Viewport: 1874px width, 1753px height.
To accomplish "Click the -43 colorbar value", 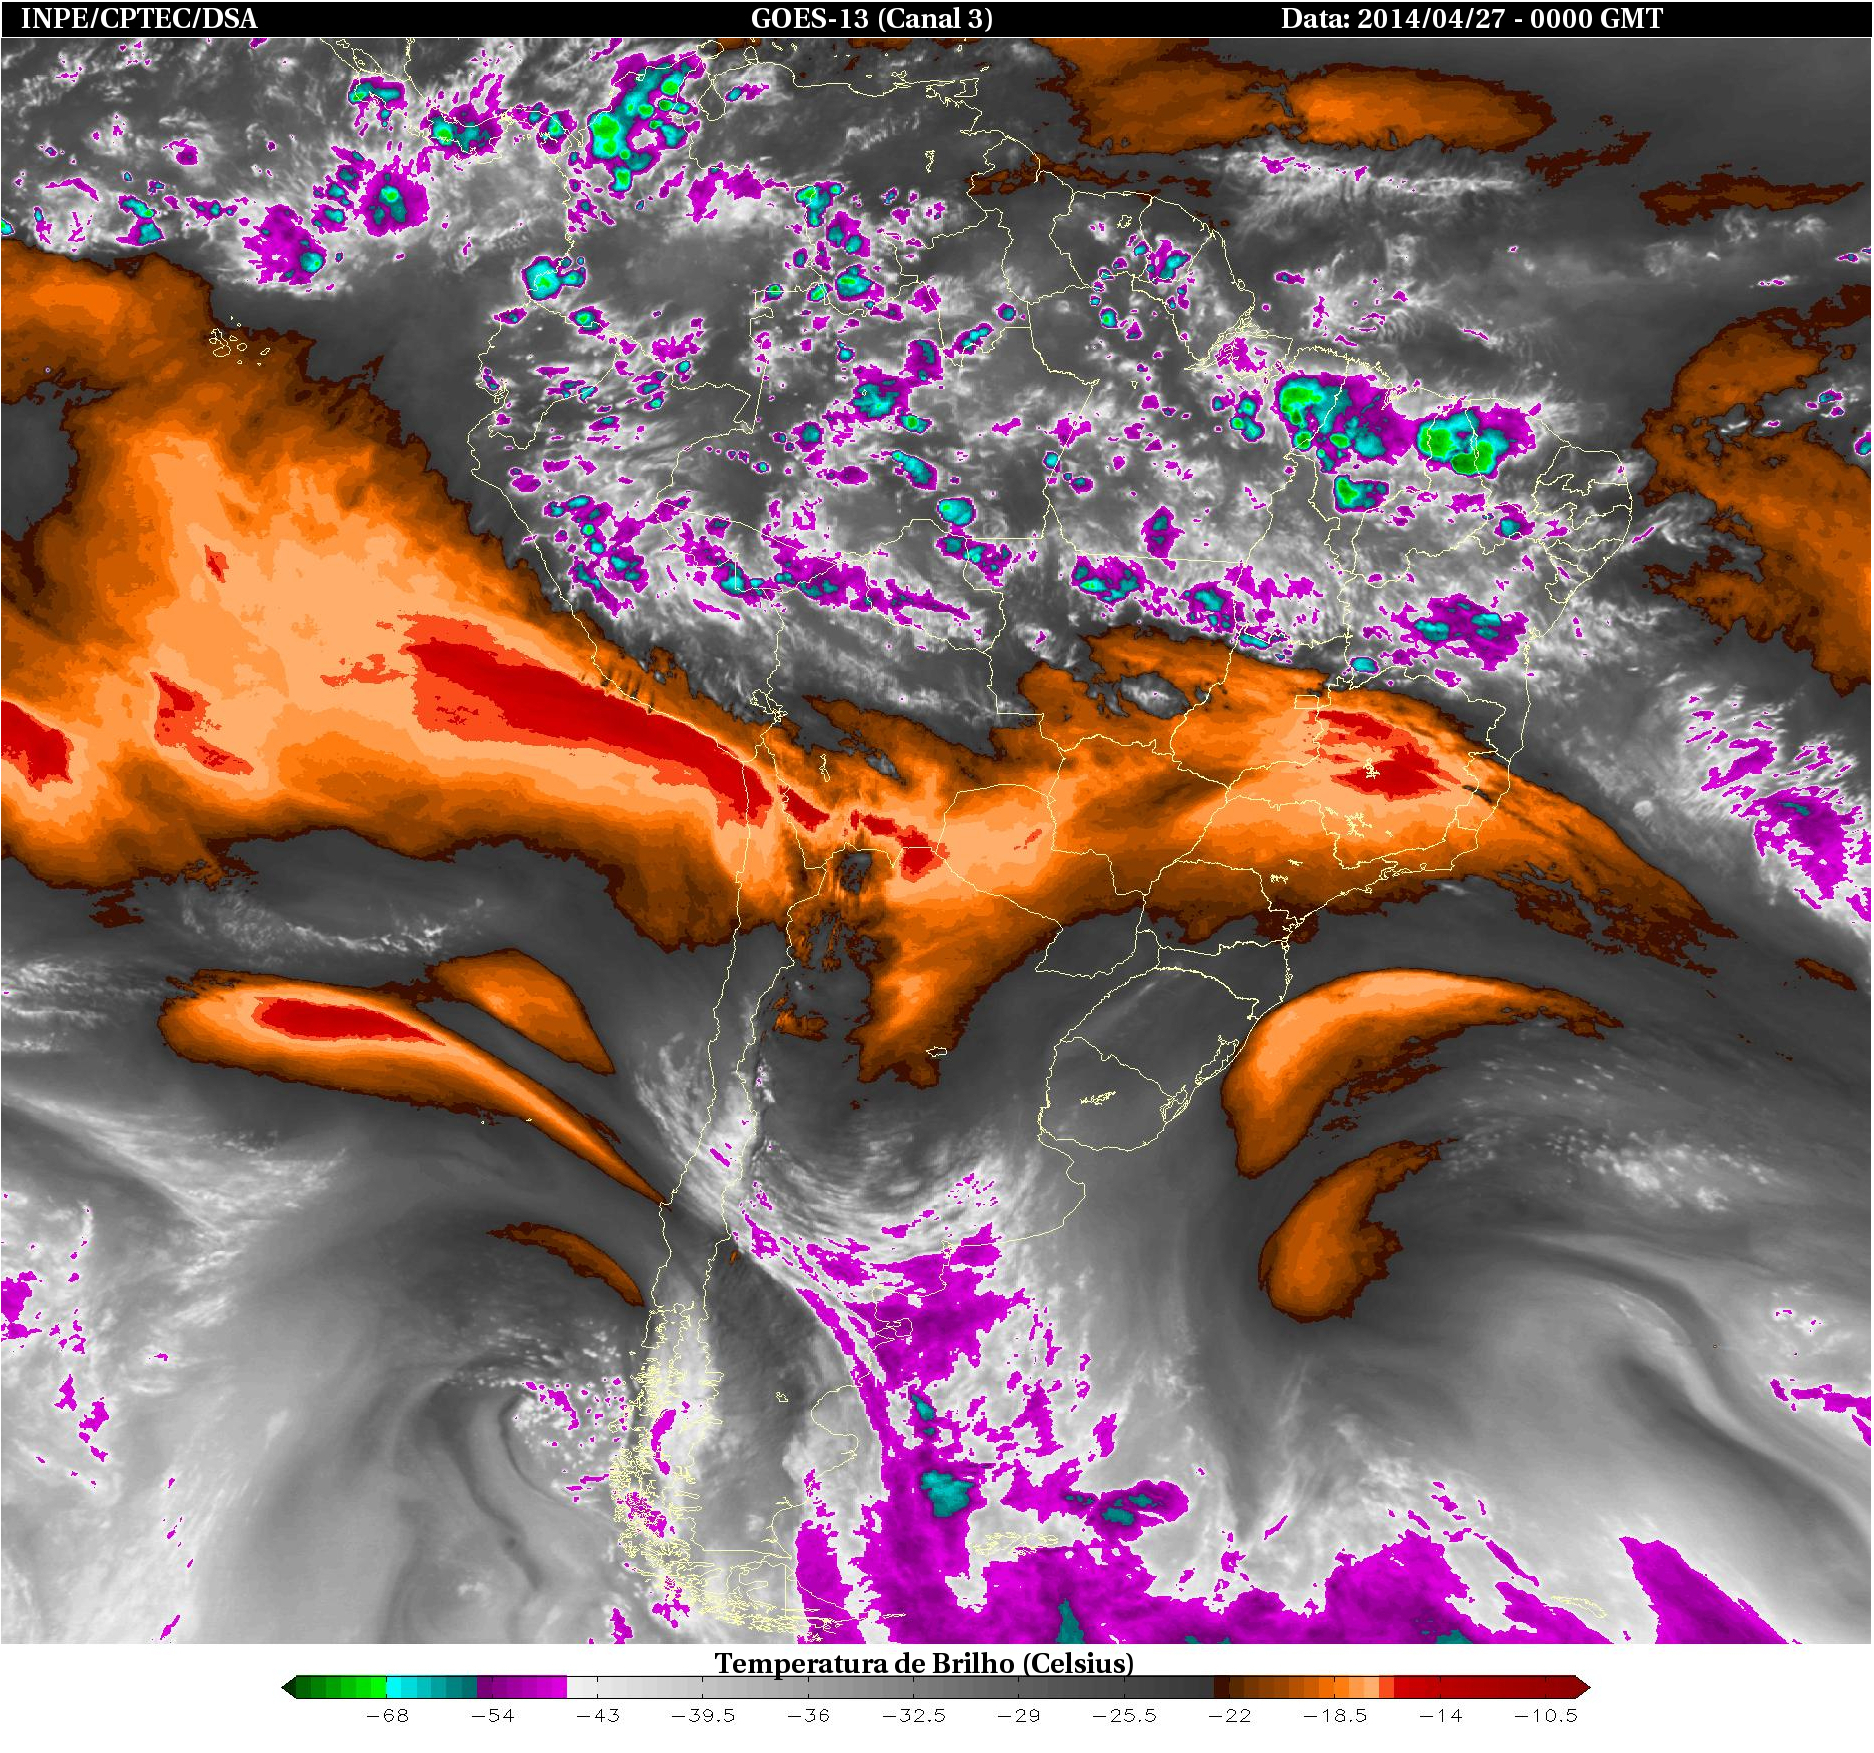I will [x=598, y=1716].
